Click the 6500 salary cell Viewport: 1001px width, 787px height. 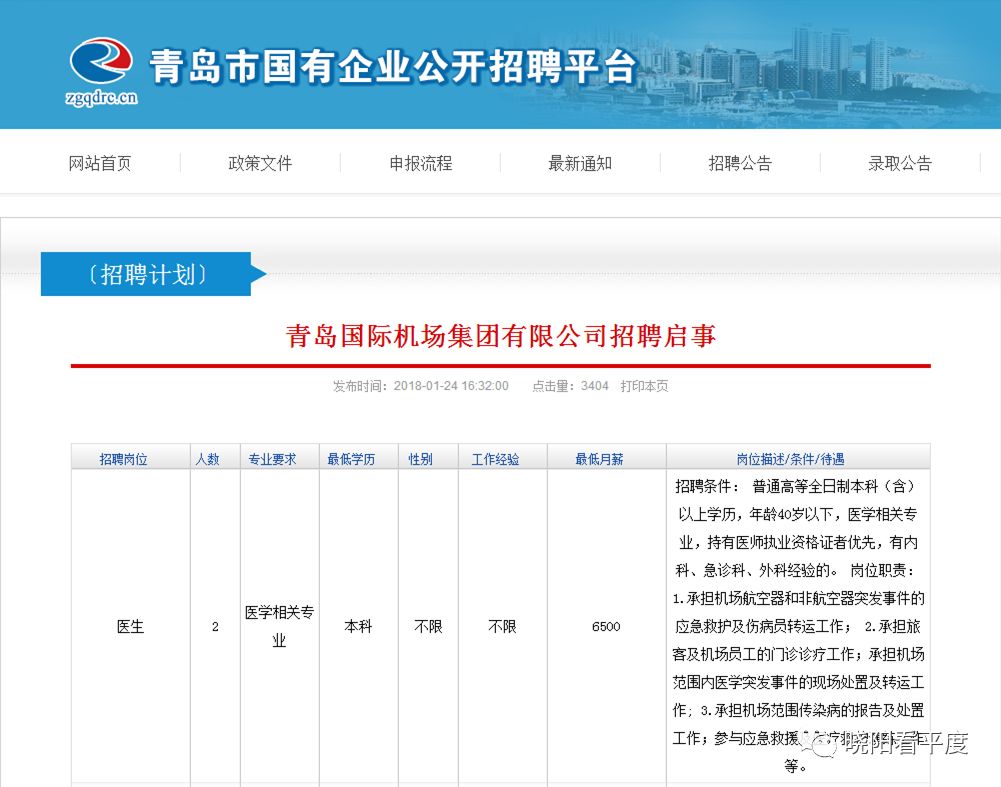(x=606, y=627)
